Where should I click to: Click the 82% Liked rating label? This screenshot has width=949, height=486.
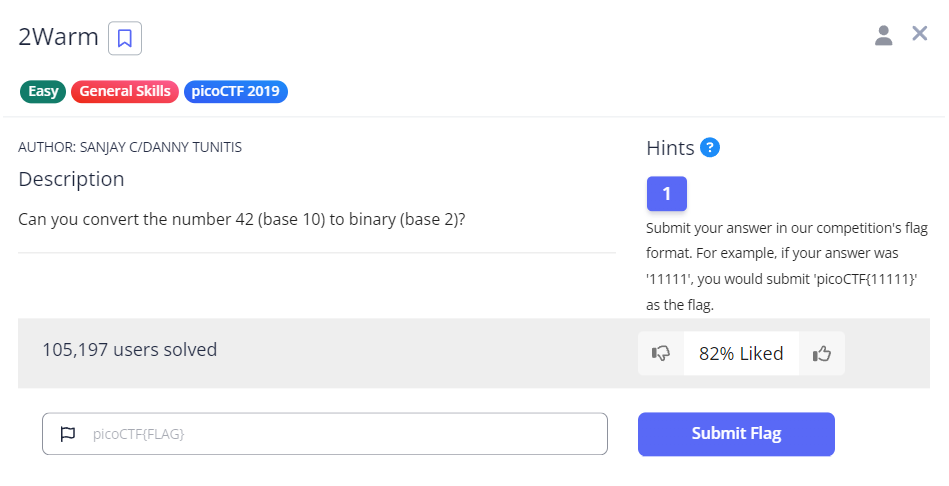coord(741,353)
